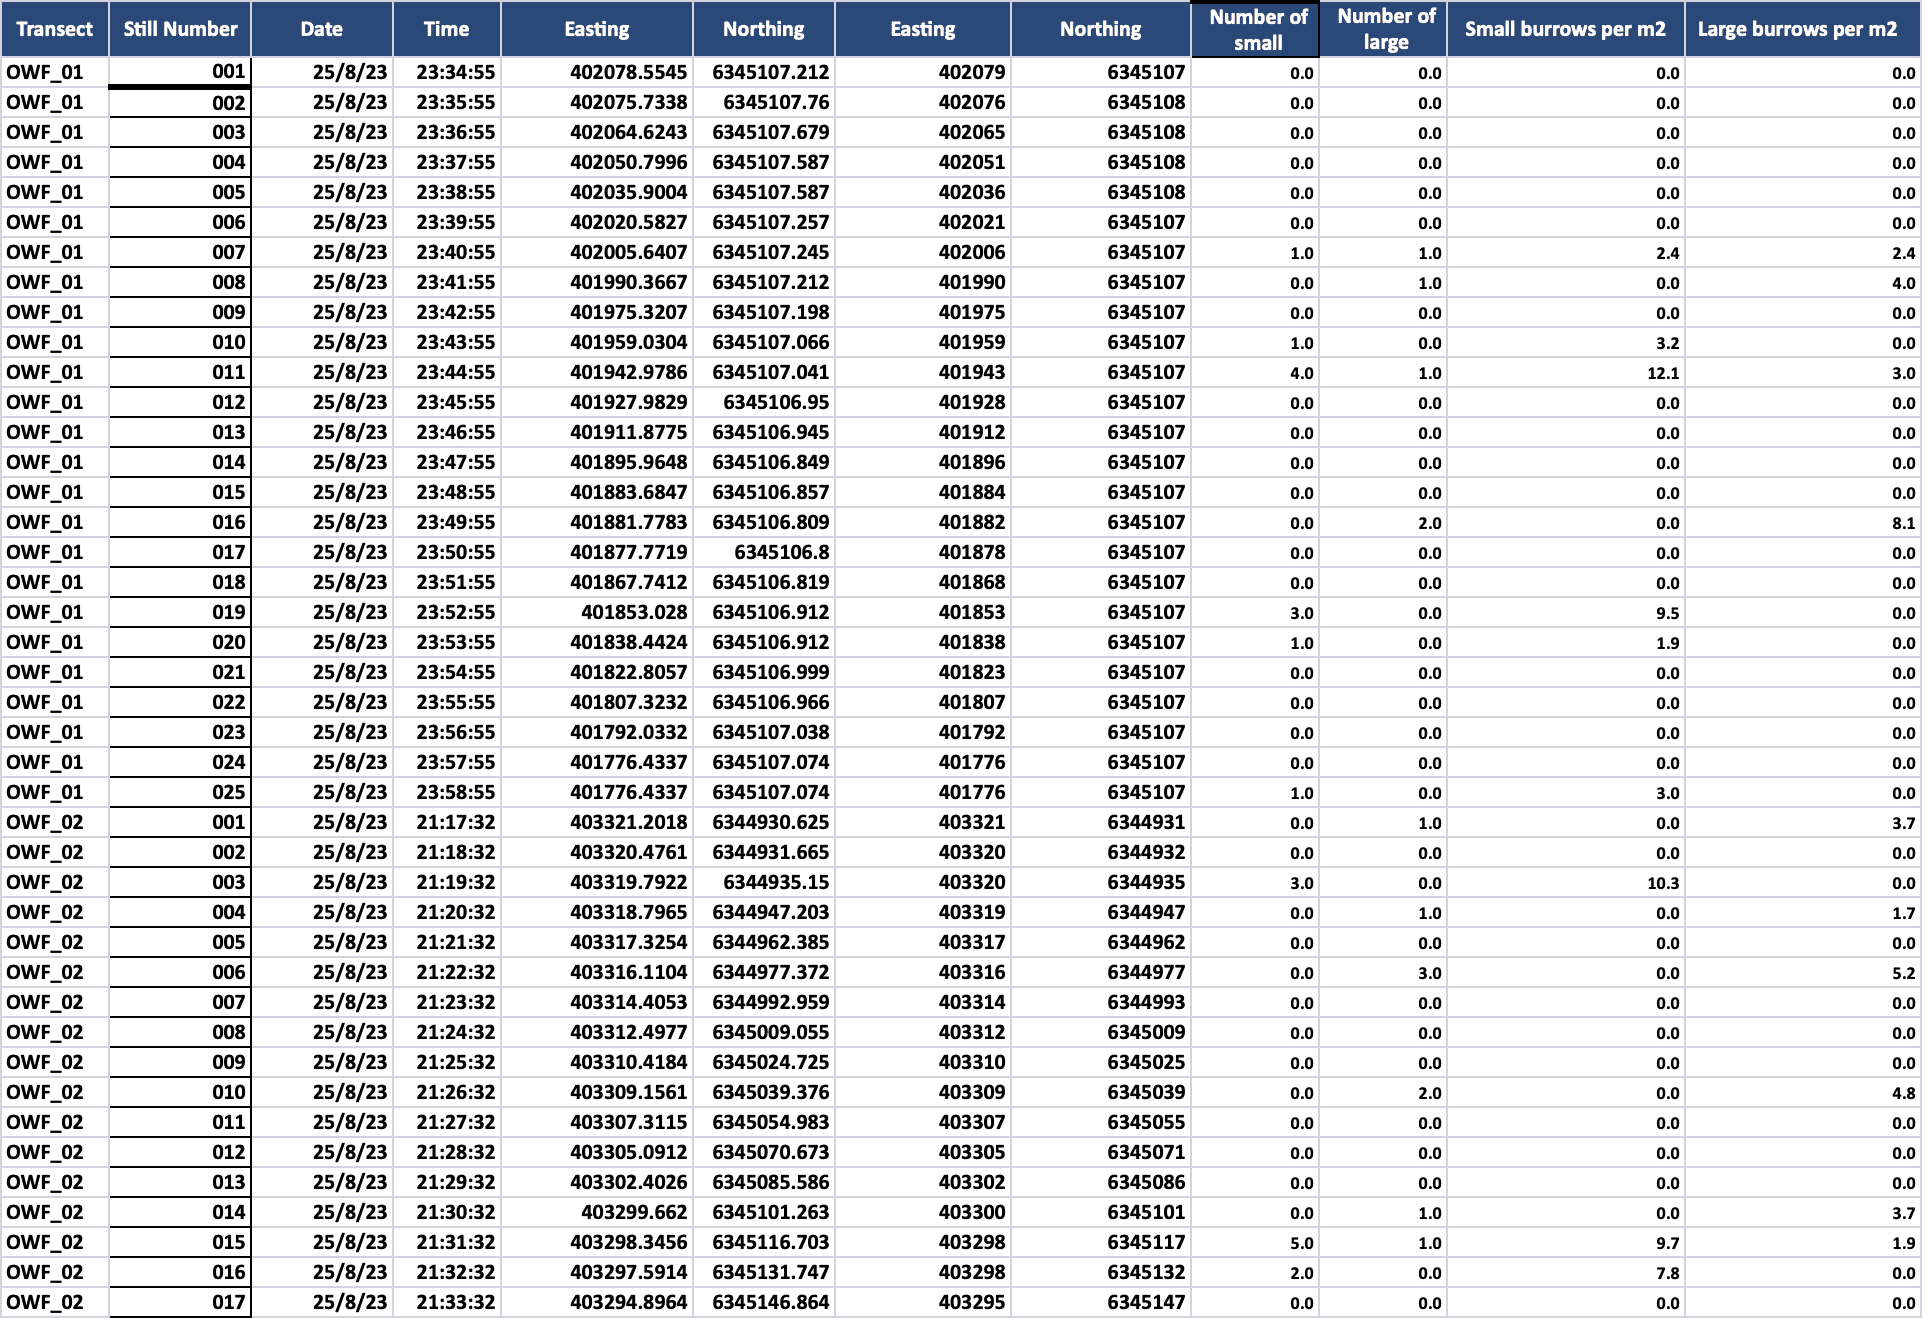Select large burrows density 4.8
The width and height of the screenshot is (1922, 1318).
[1802, 1092]
